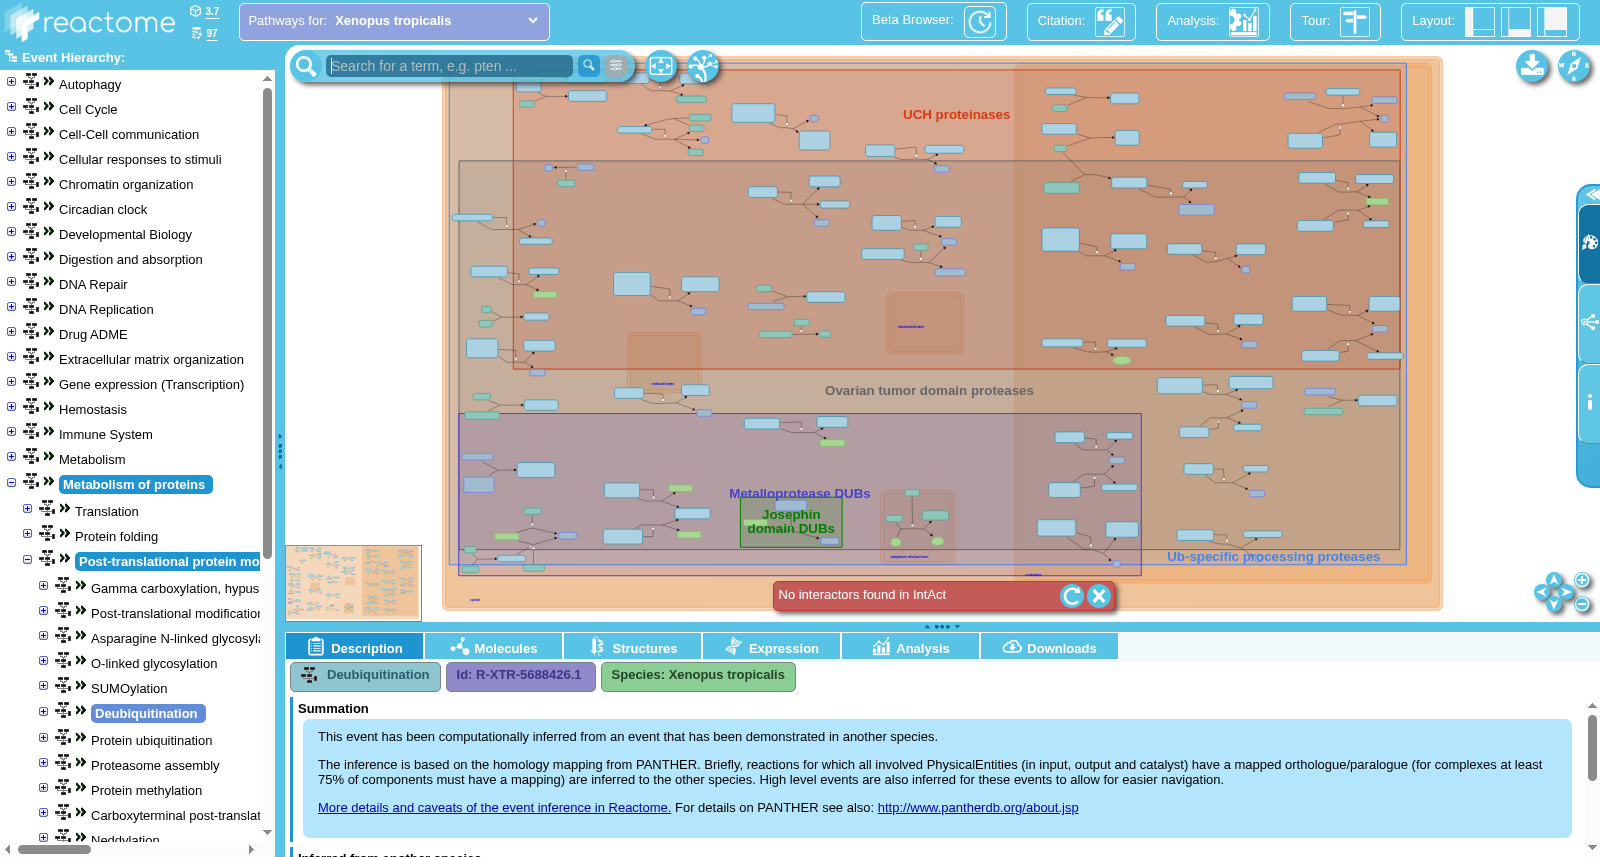1600x857 pixels.
Task: Collapse Post-translational protein modification node
Action: tap(27, 559)
